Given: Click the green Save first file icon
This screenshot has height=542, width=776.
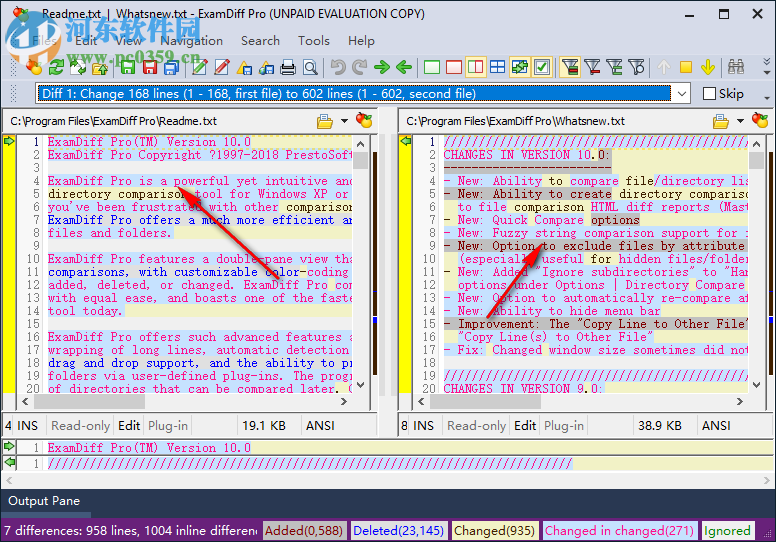Looking at the screenshot, I should [x=128, y=67].
